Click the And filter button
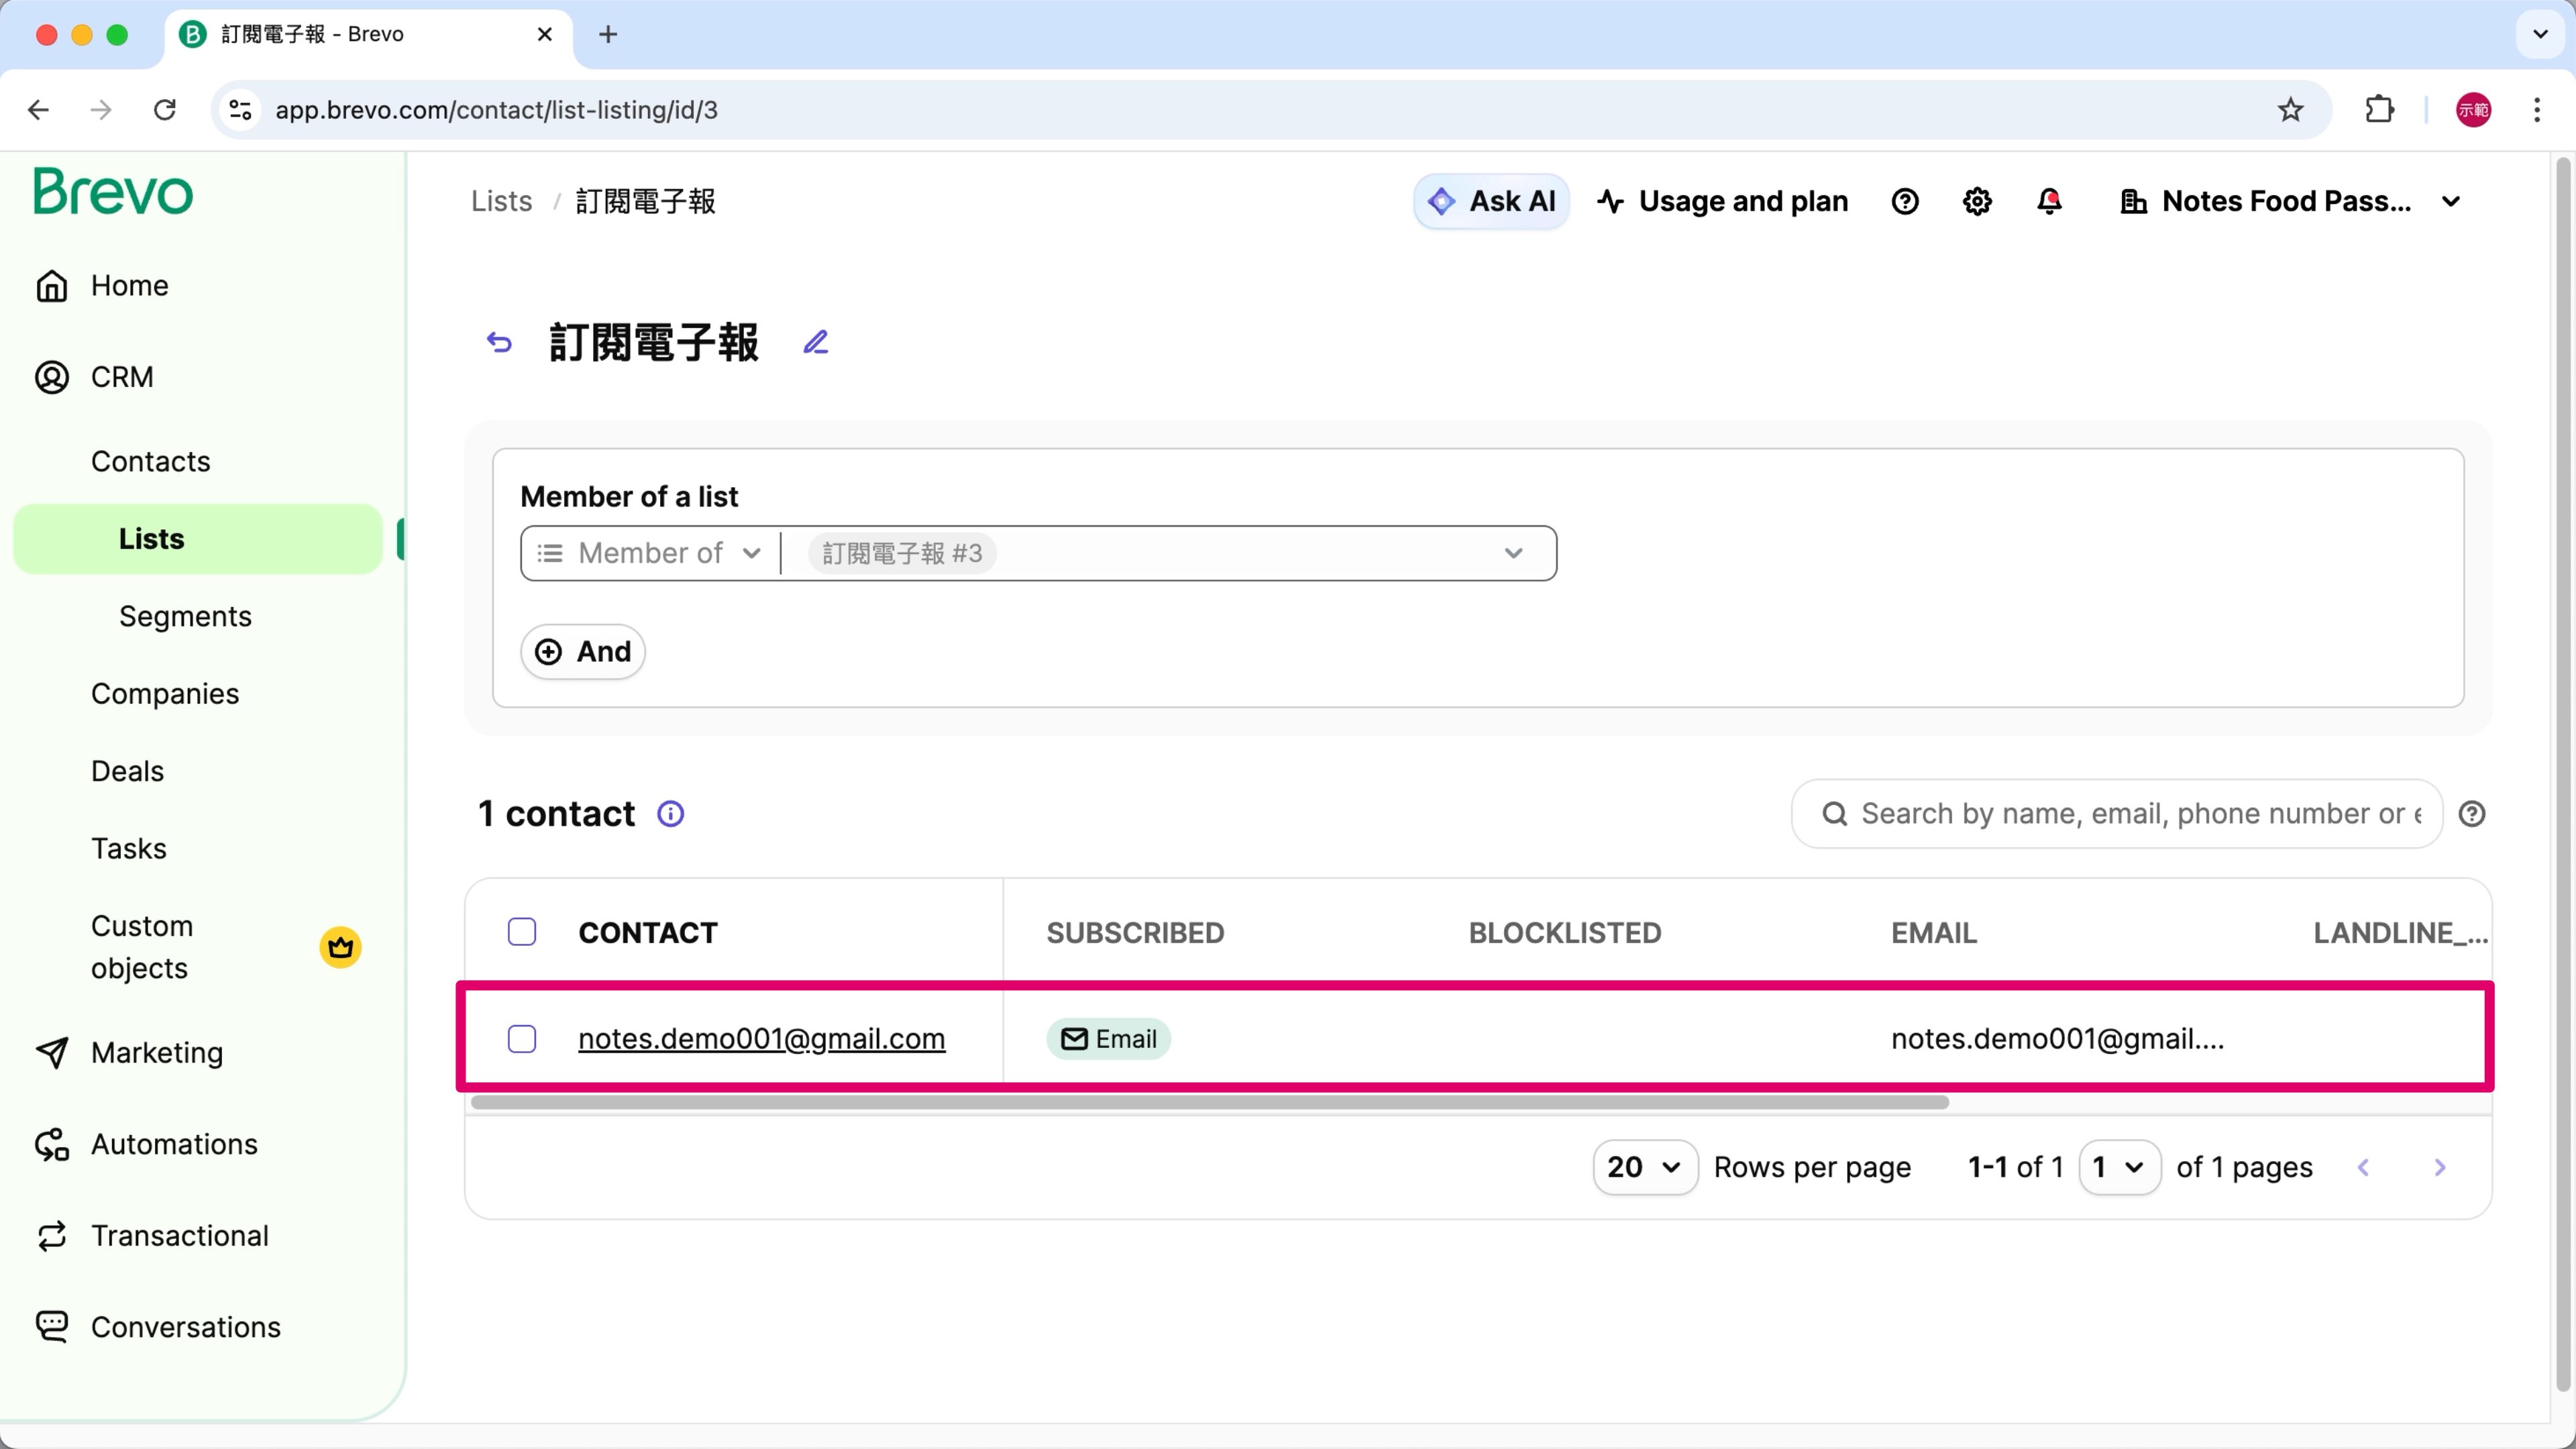This screenshot has width=2576, height=1449. pos(583,652)
